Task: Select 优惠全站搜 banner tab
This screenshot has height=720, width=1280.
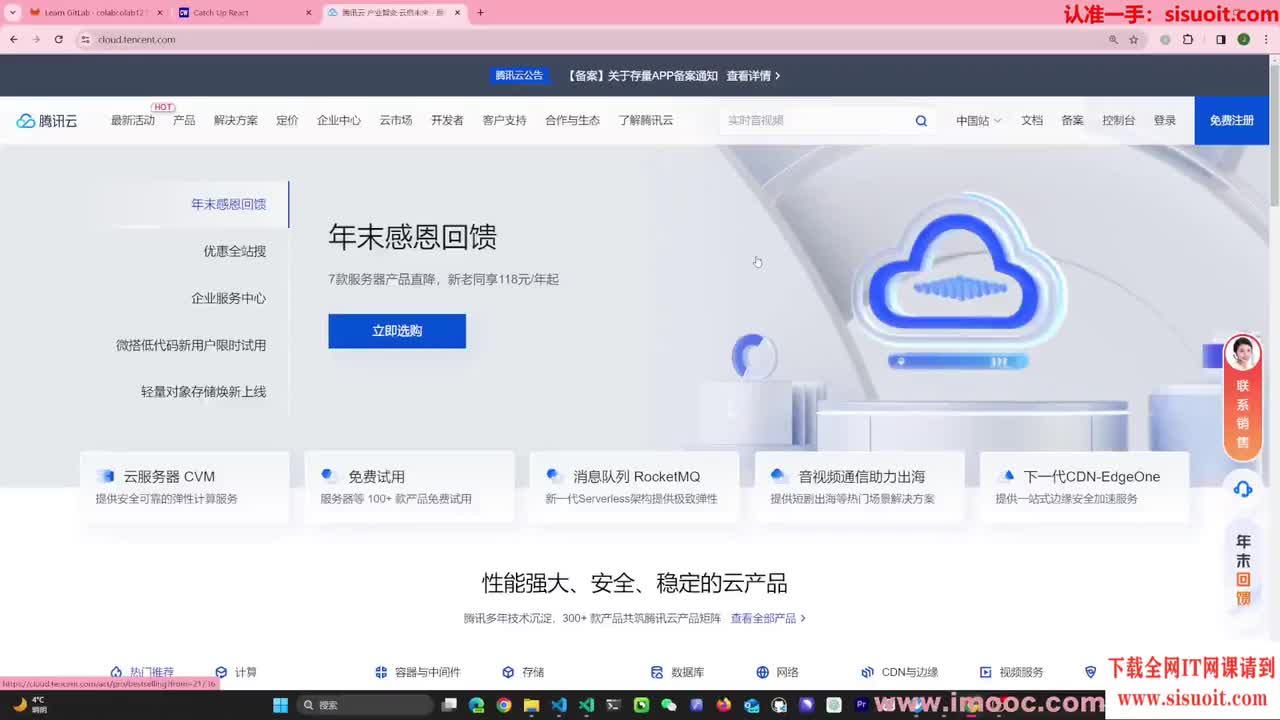Action: pos(235,251)
